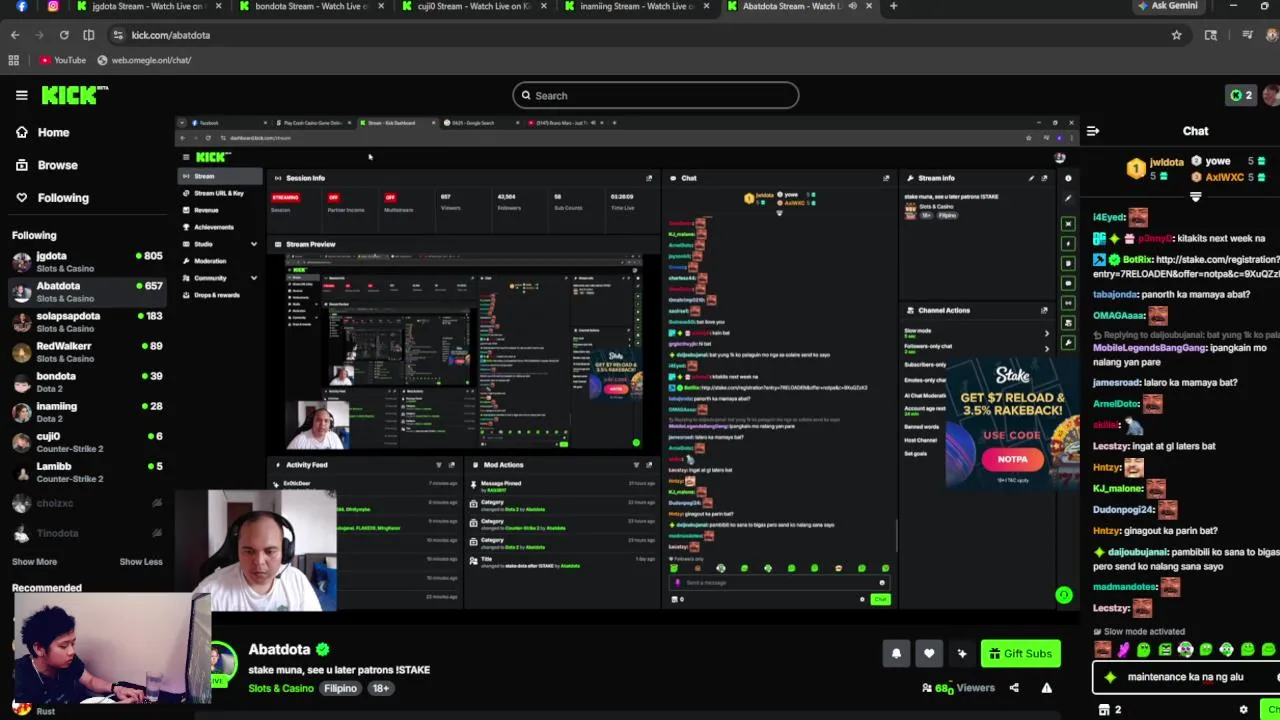
Task: Click the 18+ tag
Action: point(380,688)
